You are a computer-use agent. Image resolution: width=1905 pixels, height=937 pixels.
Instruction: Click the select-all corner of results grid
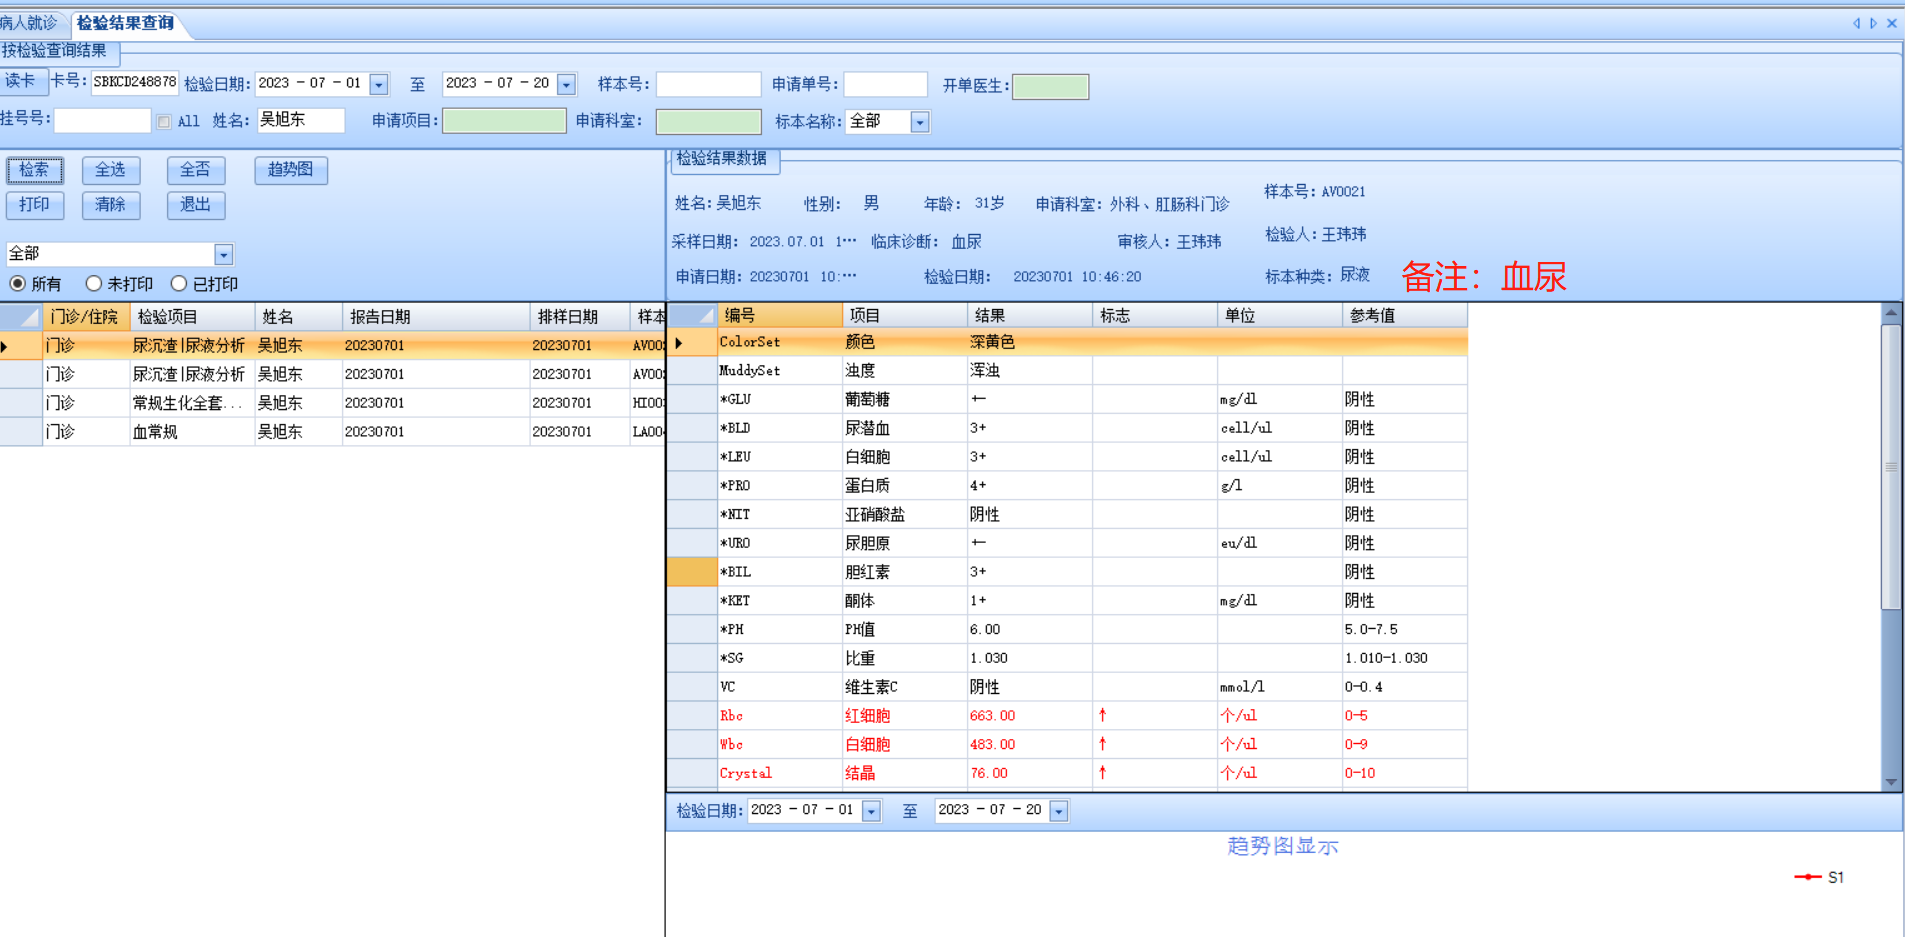pyautogui.click(x=691, y=315)
